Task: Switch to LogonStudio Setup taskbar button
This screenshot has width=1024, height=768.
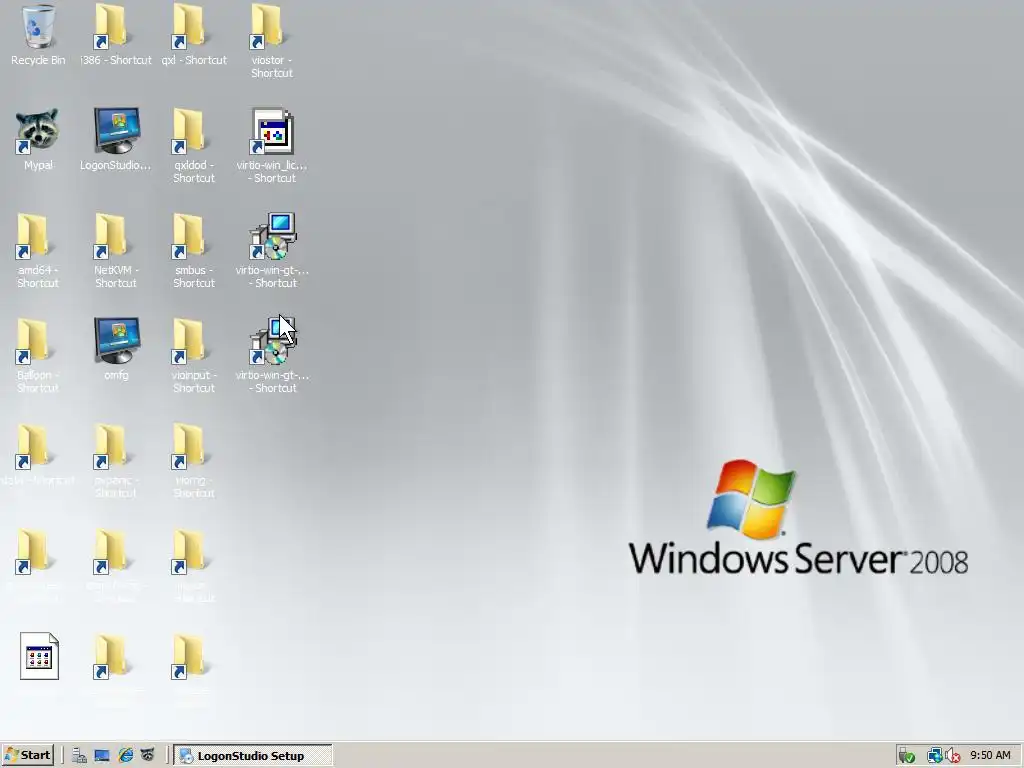Action: [x=253, y=756]
